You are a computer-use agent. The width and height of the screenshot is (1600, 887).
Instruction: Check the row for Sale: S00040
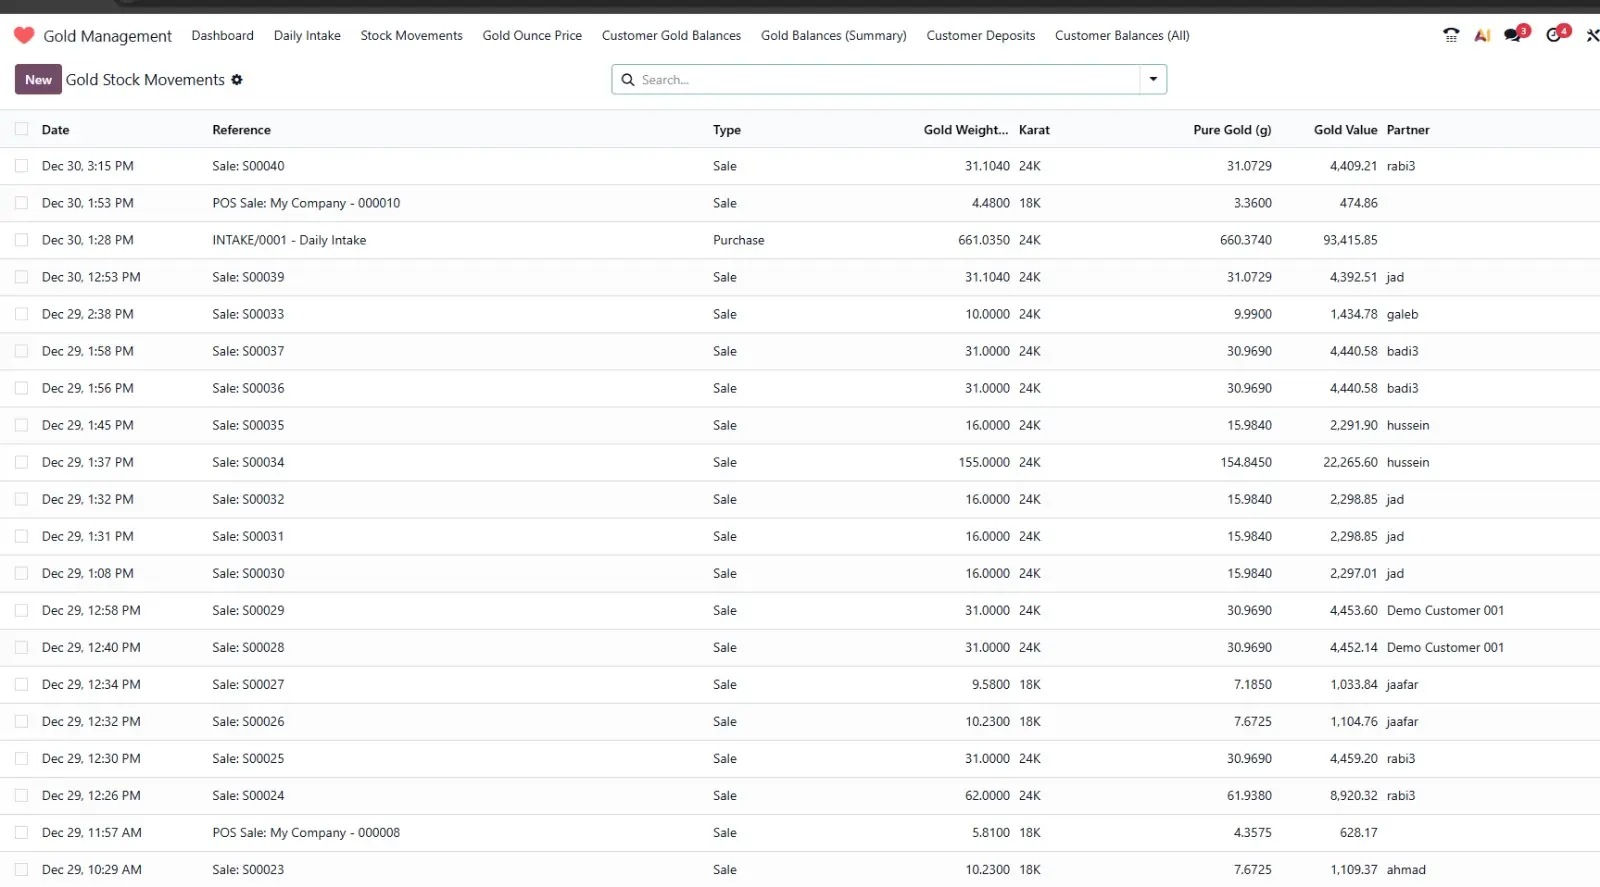[x=21, y=166]
